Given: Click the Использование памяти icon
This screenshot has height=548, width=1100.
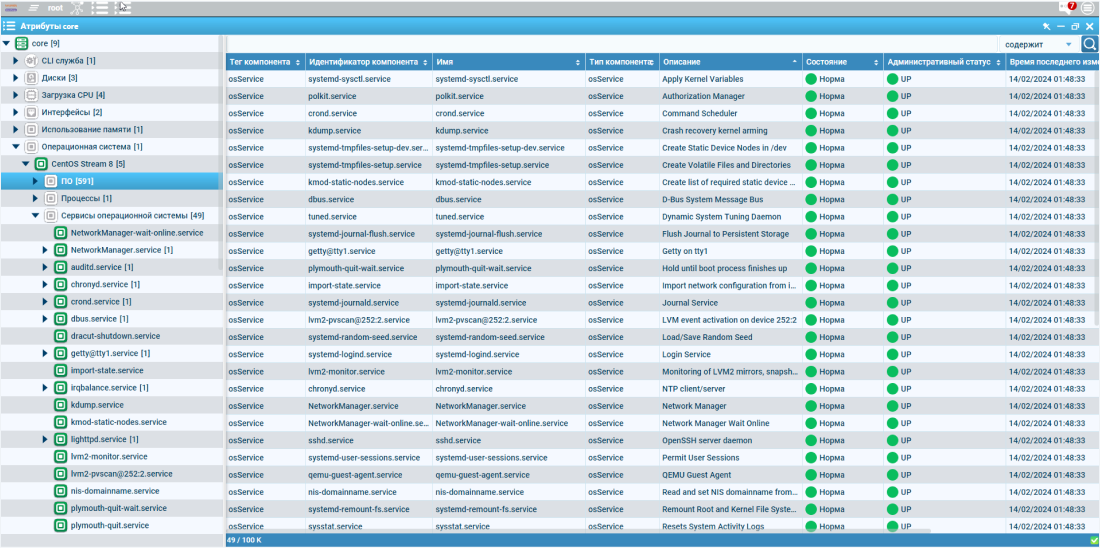Looking at the screenshot, I should [31, 130].
